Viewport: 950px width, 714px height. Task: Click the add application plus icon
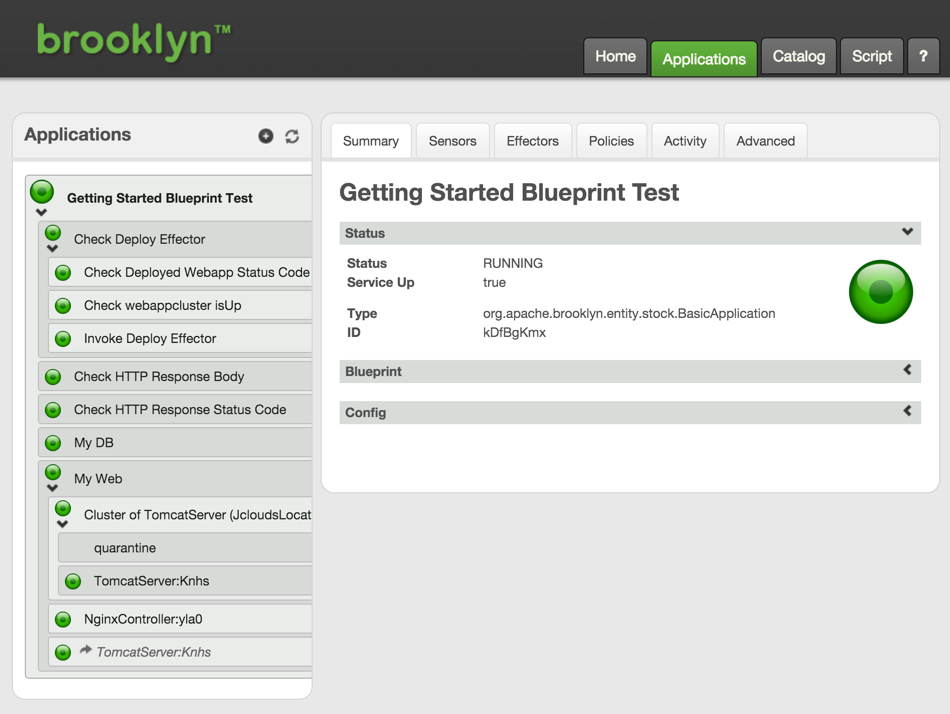[x=266, y=136]
